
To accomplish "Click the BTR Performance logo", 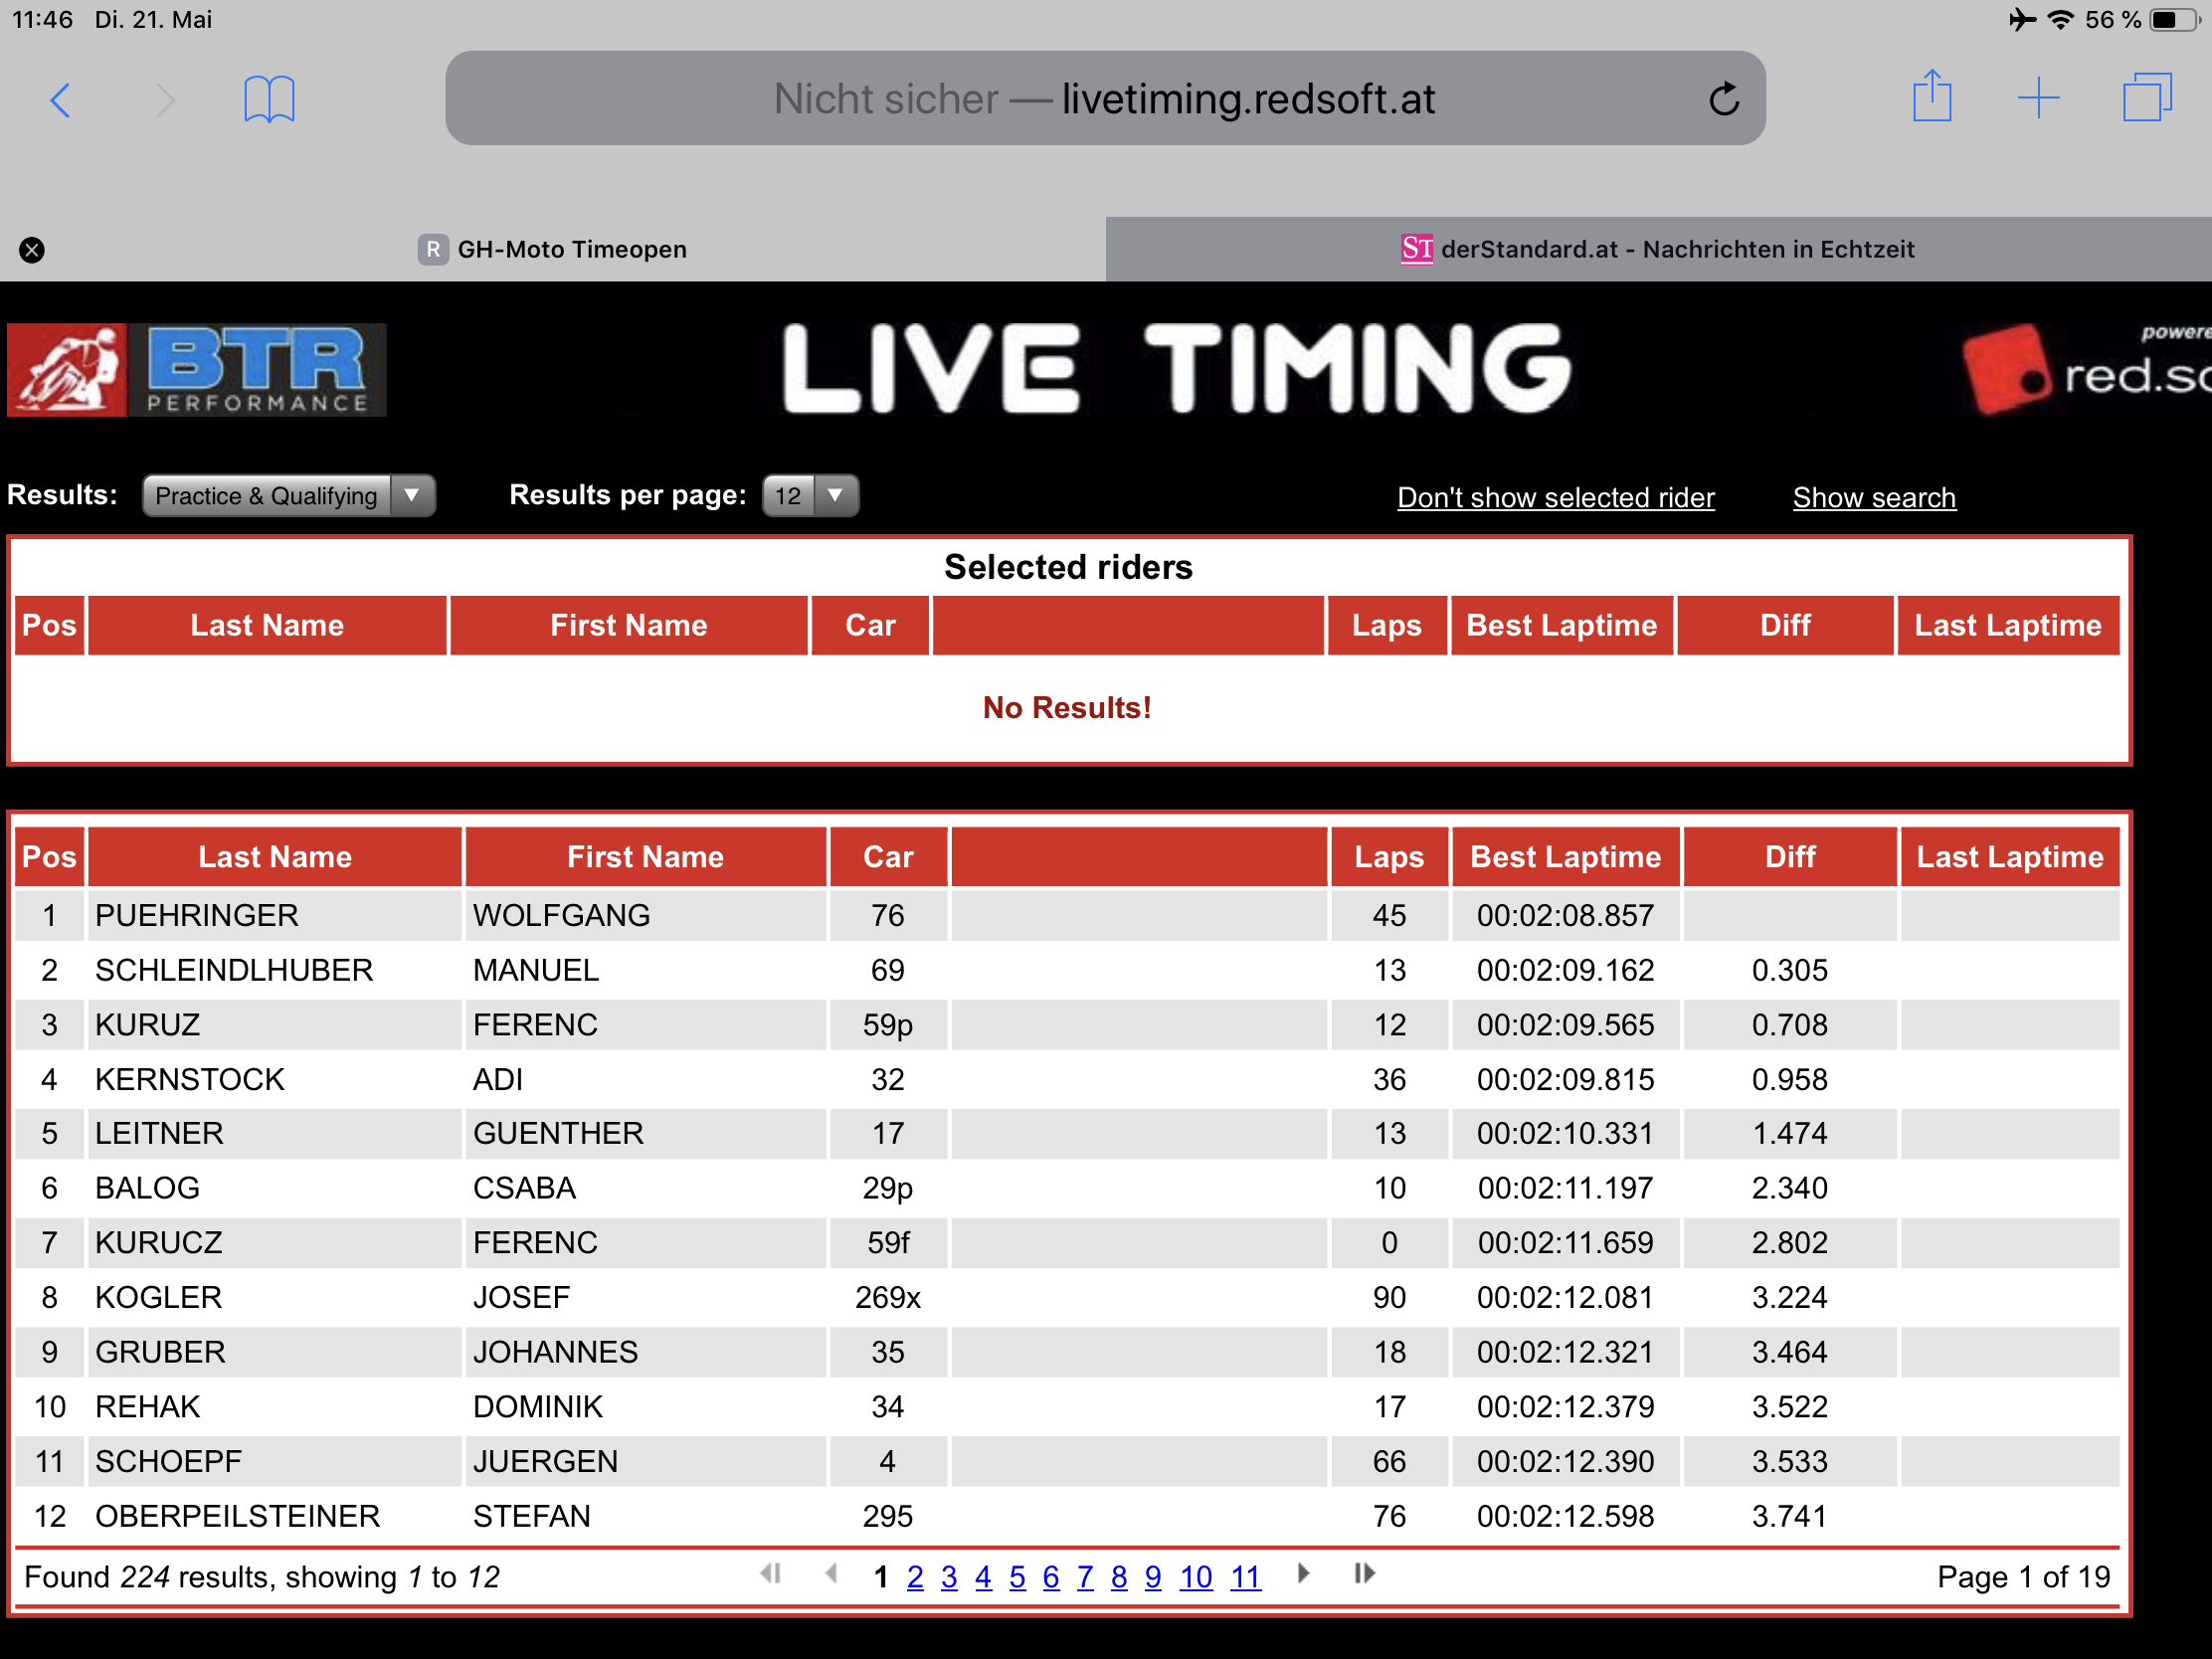I will coord(197,370).
